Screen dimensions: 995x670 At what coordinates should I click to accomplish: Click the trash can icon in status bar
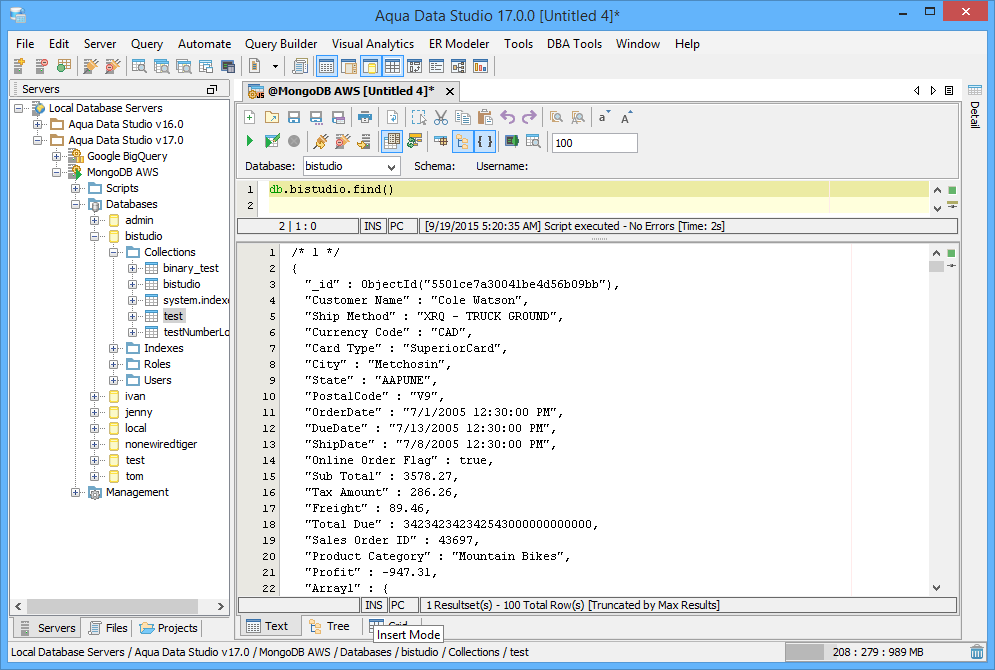[x=977, y=652]
